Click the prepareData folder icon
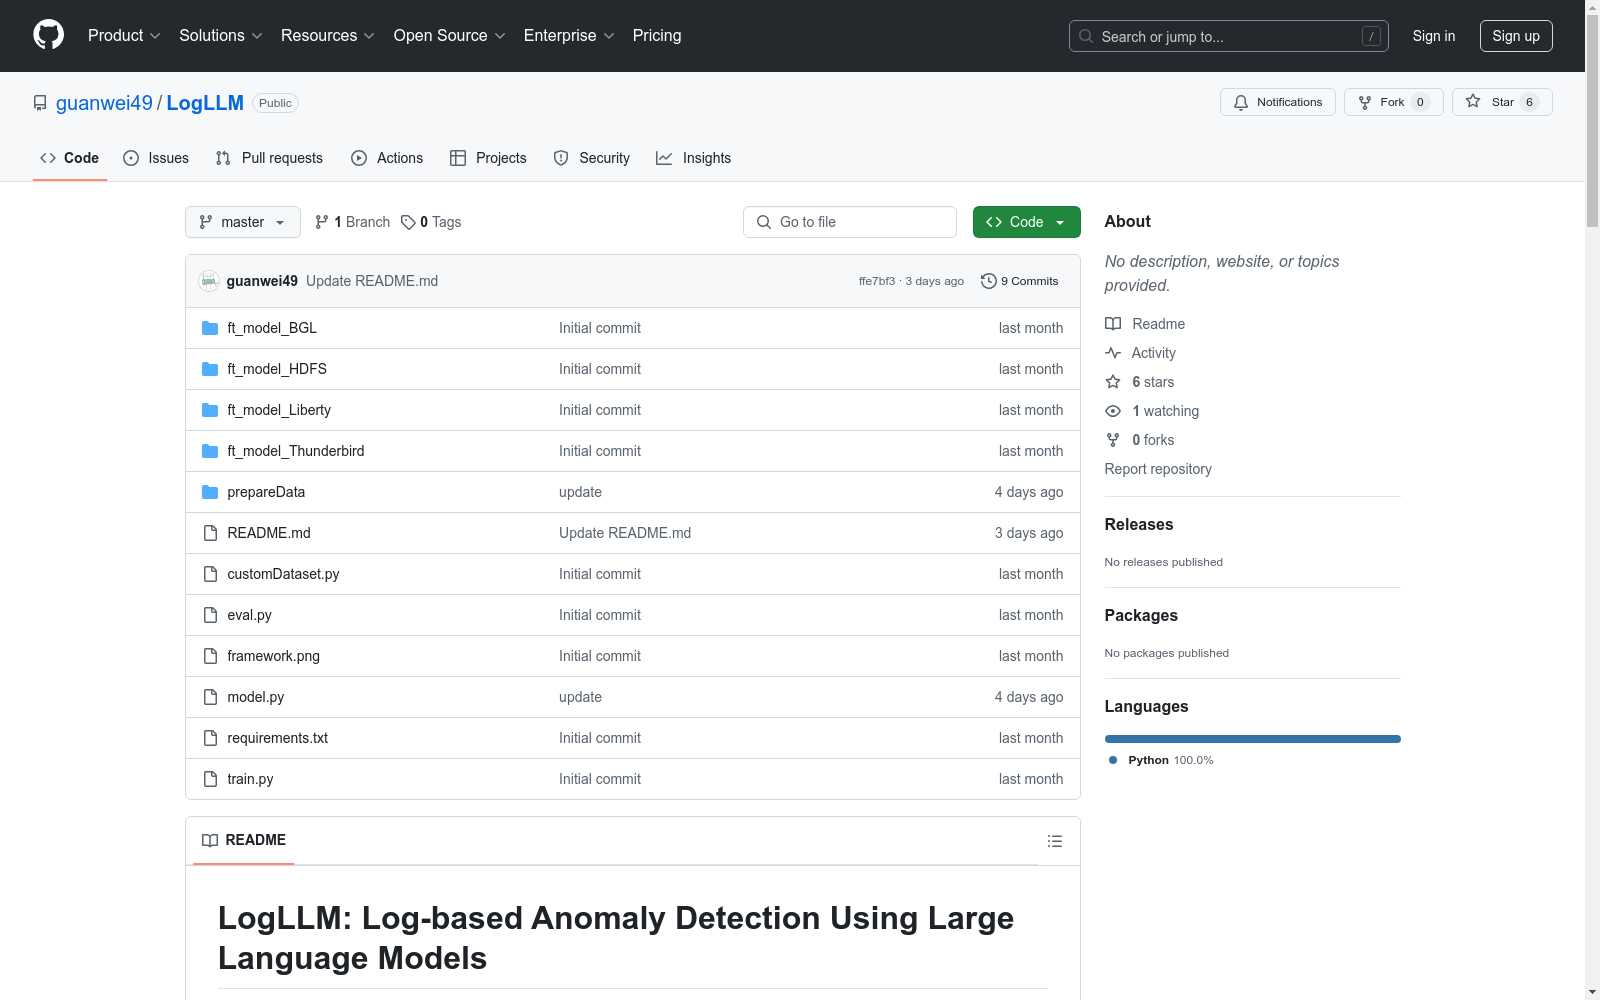Screen dimensions: 1600x1000 210,492
